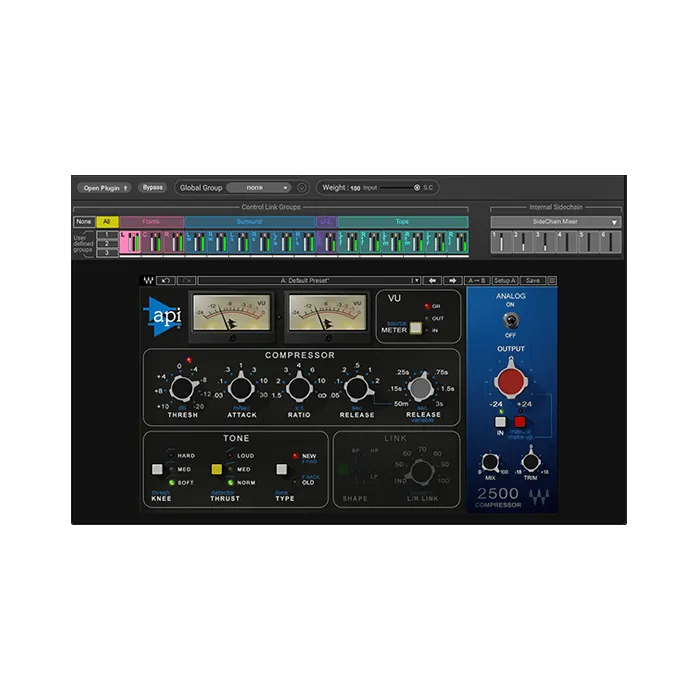Load the previous preset with left arrow
The image size is (699, 699).
click(432, 280)
